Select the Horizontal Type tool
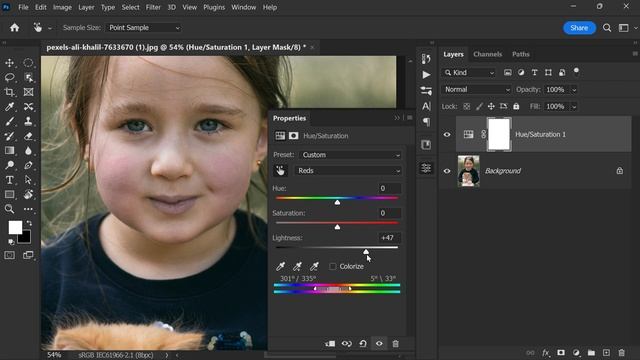This screenshot has width=640, height=360. [x=9, y=180]
